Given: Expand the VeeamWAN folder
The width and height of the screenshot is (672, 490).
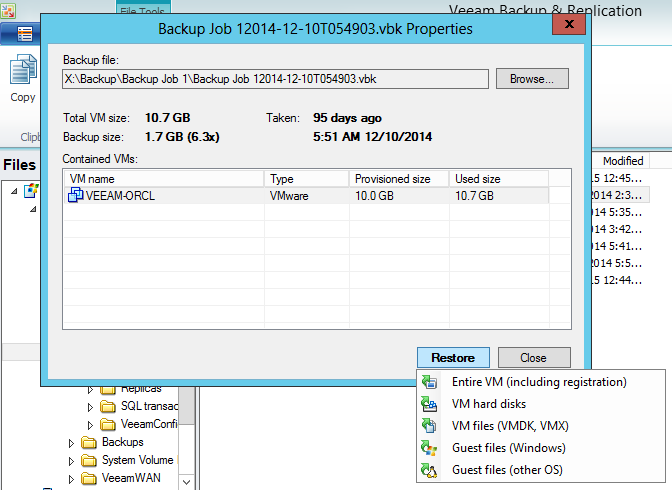Looking at the screenshot, I should point(71,479).
